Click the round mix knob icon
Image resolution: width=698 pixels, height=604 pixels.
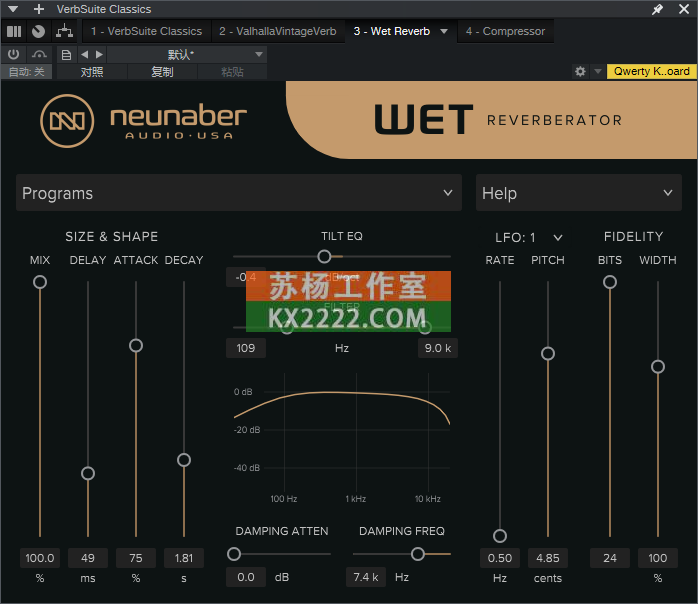click(39, 31)
